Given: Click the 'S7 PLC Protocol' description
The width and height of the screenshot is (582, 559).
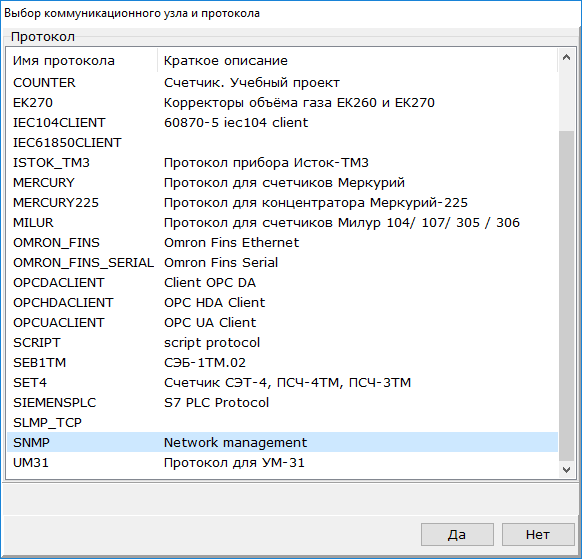Looking at the screenshot, I should tap(216, 403).
